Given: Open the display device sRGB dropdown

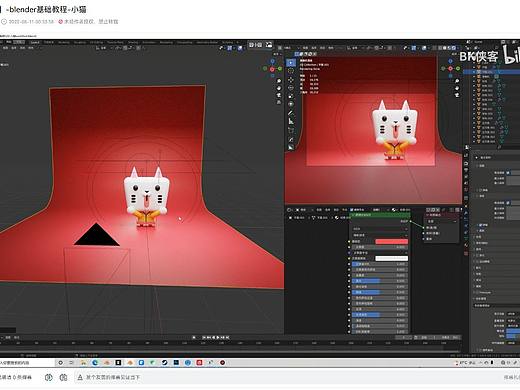Looking at the screenshot, I should 513,314.
